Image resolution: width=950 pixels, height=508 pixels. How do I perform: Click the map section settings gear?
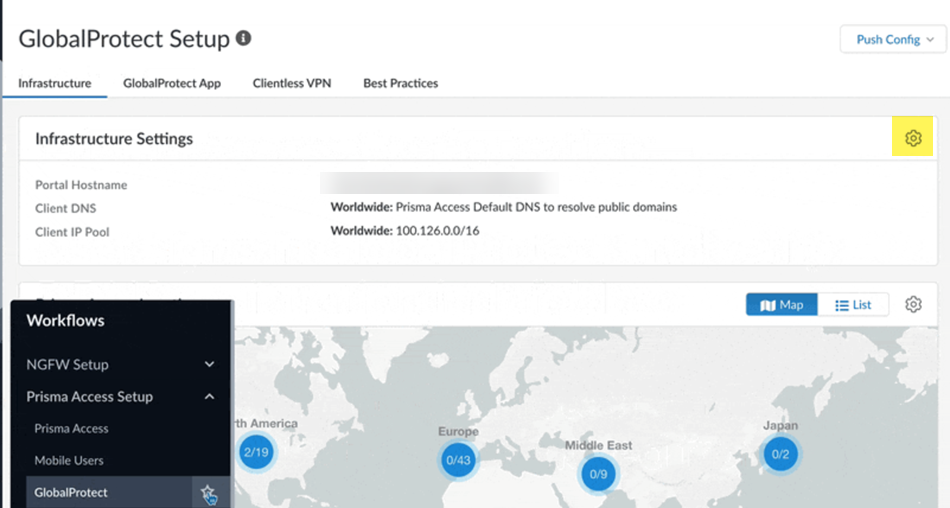click(x=912, y=304)
